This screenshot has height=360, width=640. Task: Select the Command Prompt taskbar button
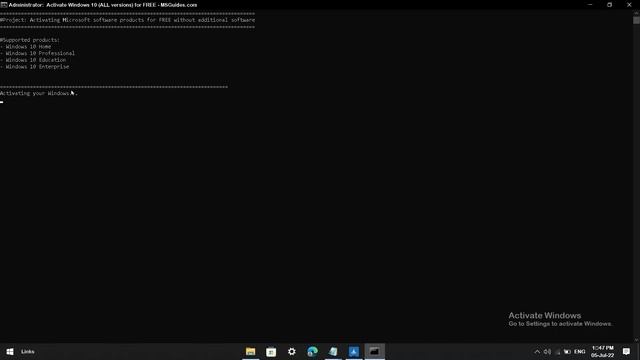pos(374,351)
